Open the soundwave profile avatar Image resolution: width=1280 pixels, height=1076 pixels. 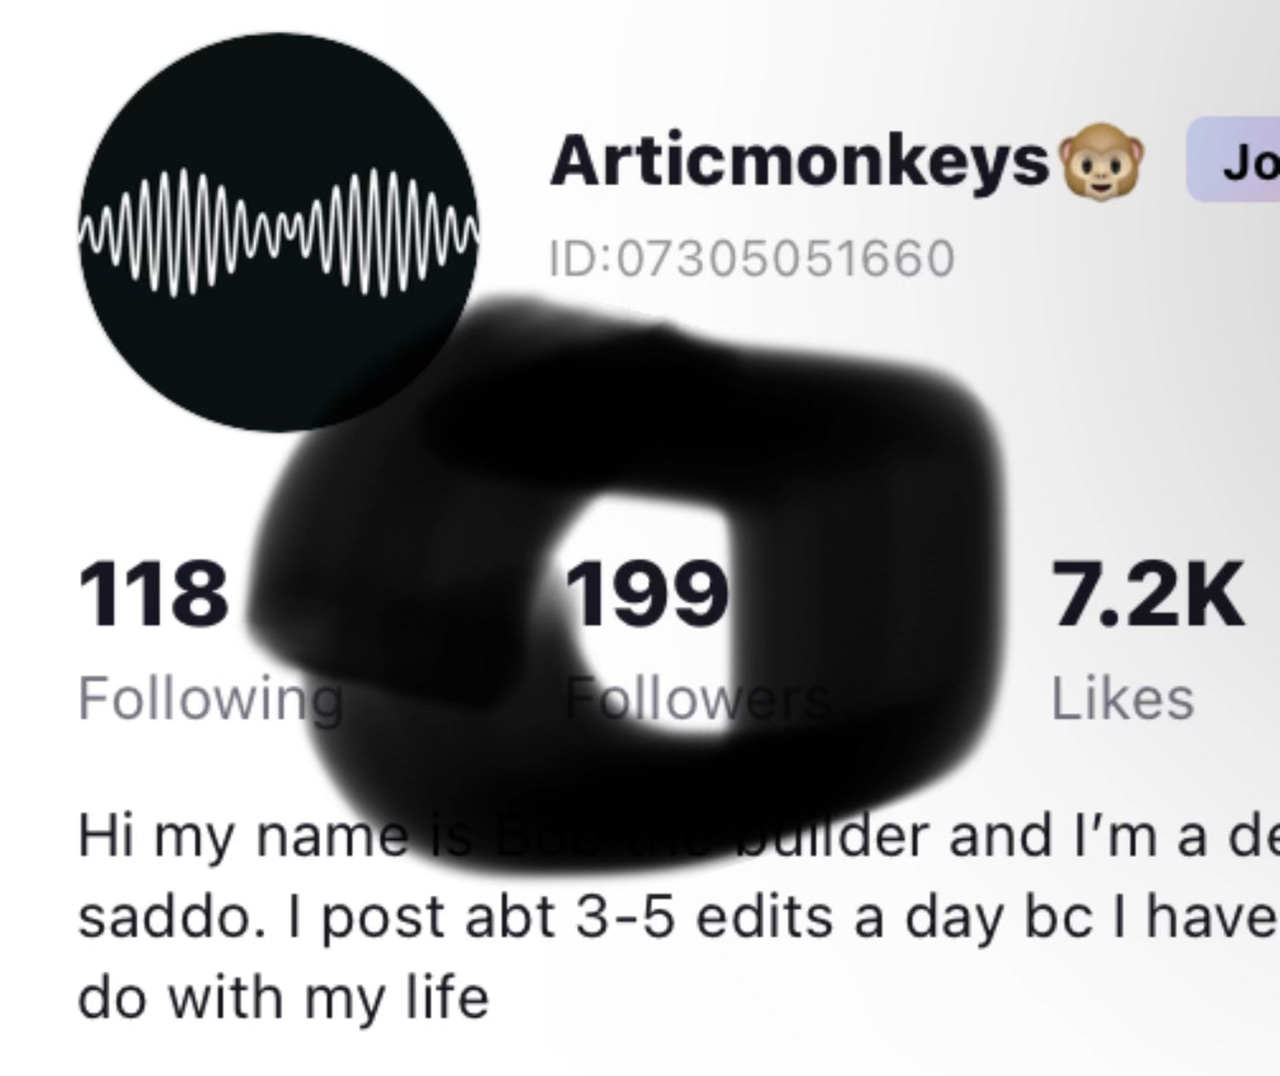(278, 233)
